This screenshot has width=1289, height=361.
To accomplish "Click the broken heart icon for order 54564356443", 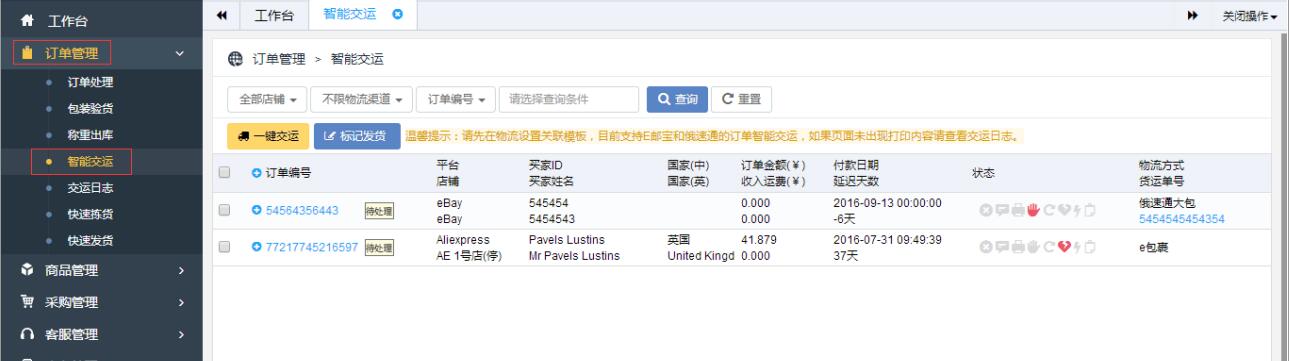I will pyautogui.click(x=1064, y=210).
